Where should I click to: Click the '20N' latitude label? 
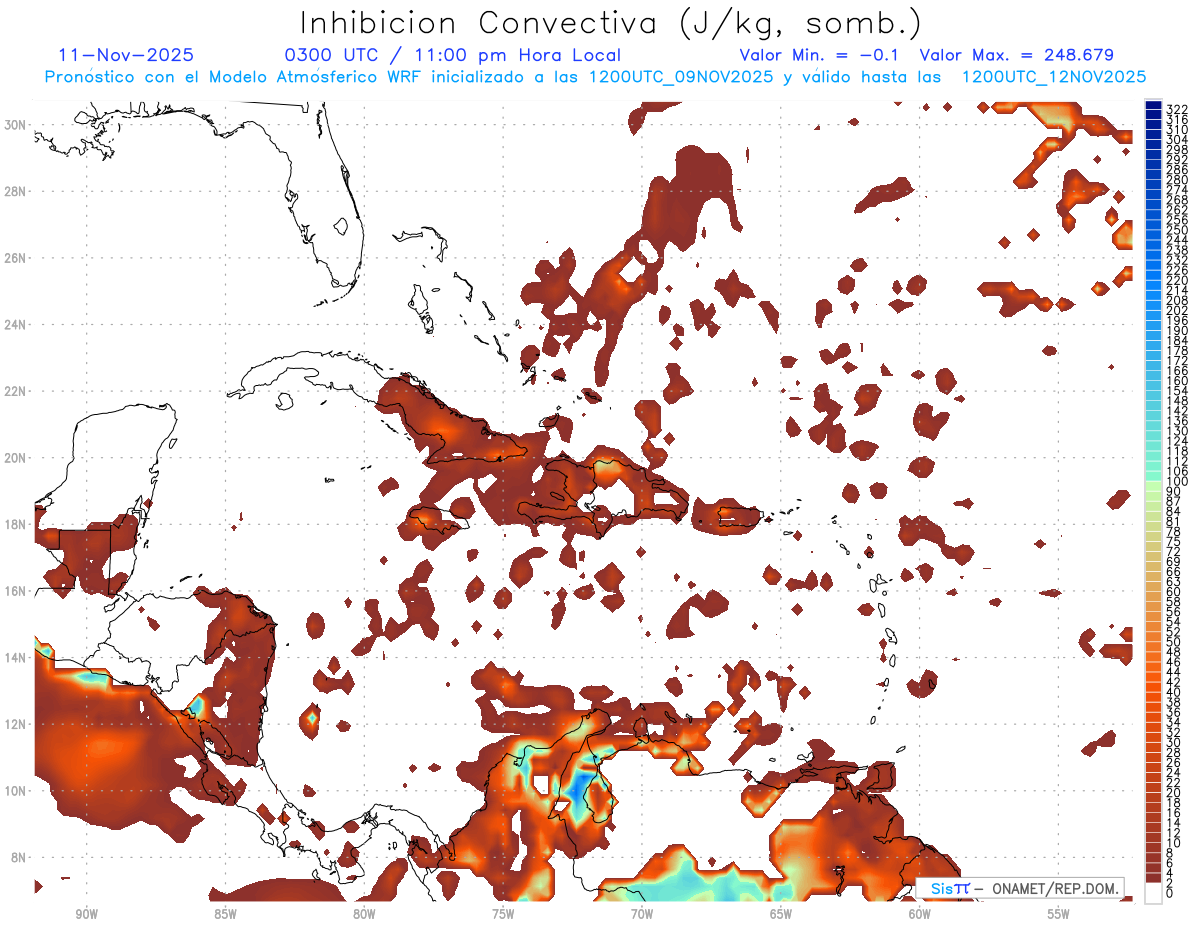point(15,458)
